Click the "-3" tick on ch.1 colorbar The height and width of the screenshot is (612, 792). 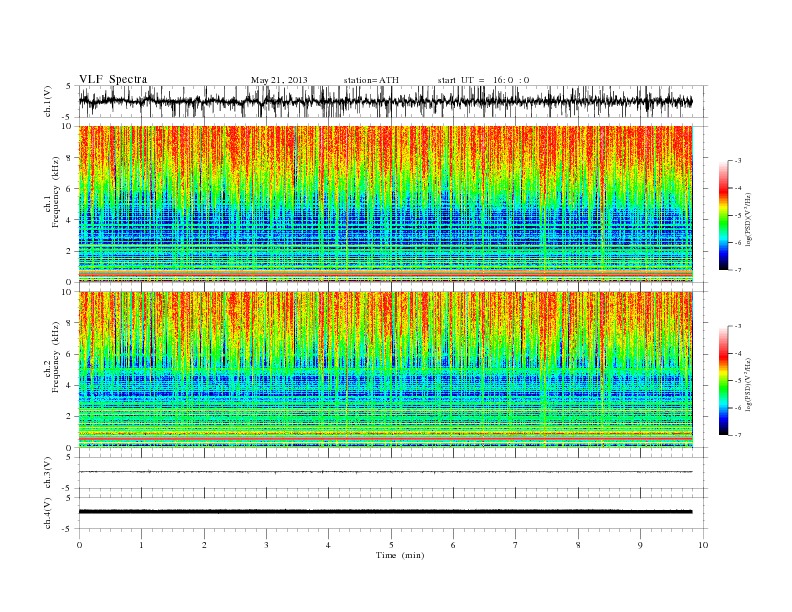click(x=738, y=161)
